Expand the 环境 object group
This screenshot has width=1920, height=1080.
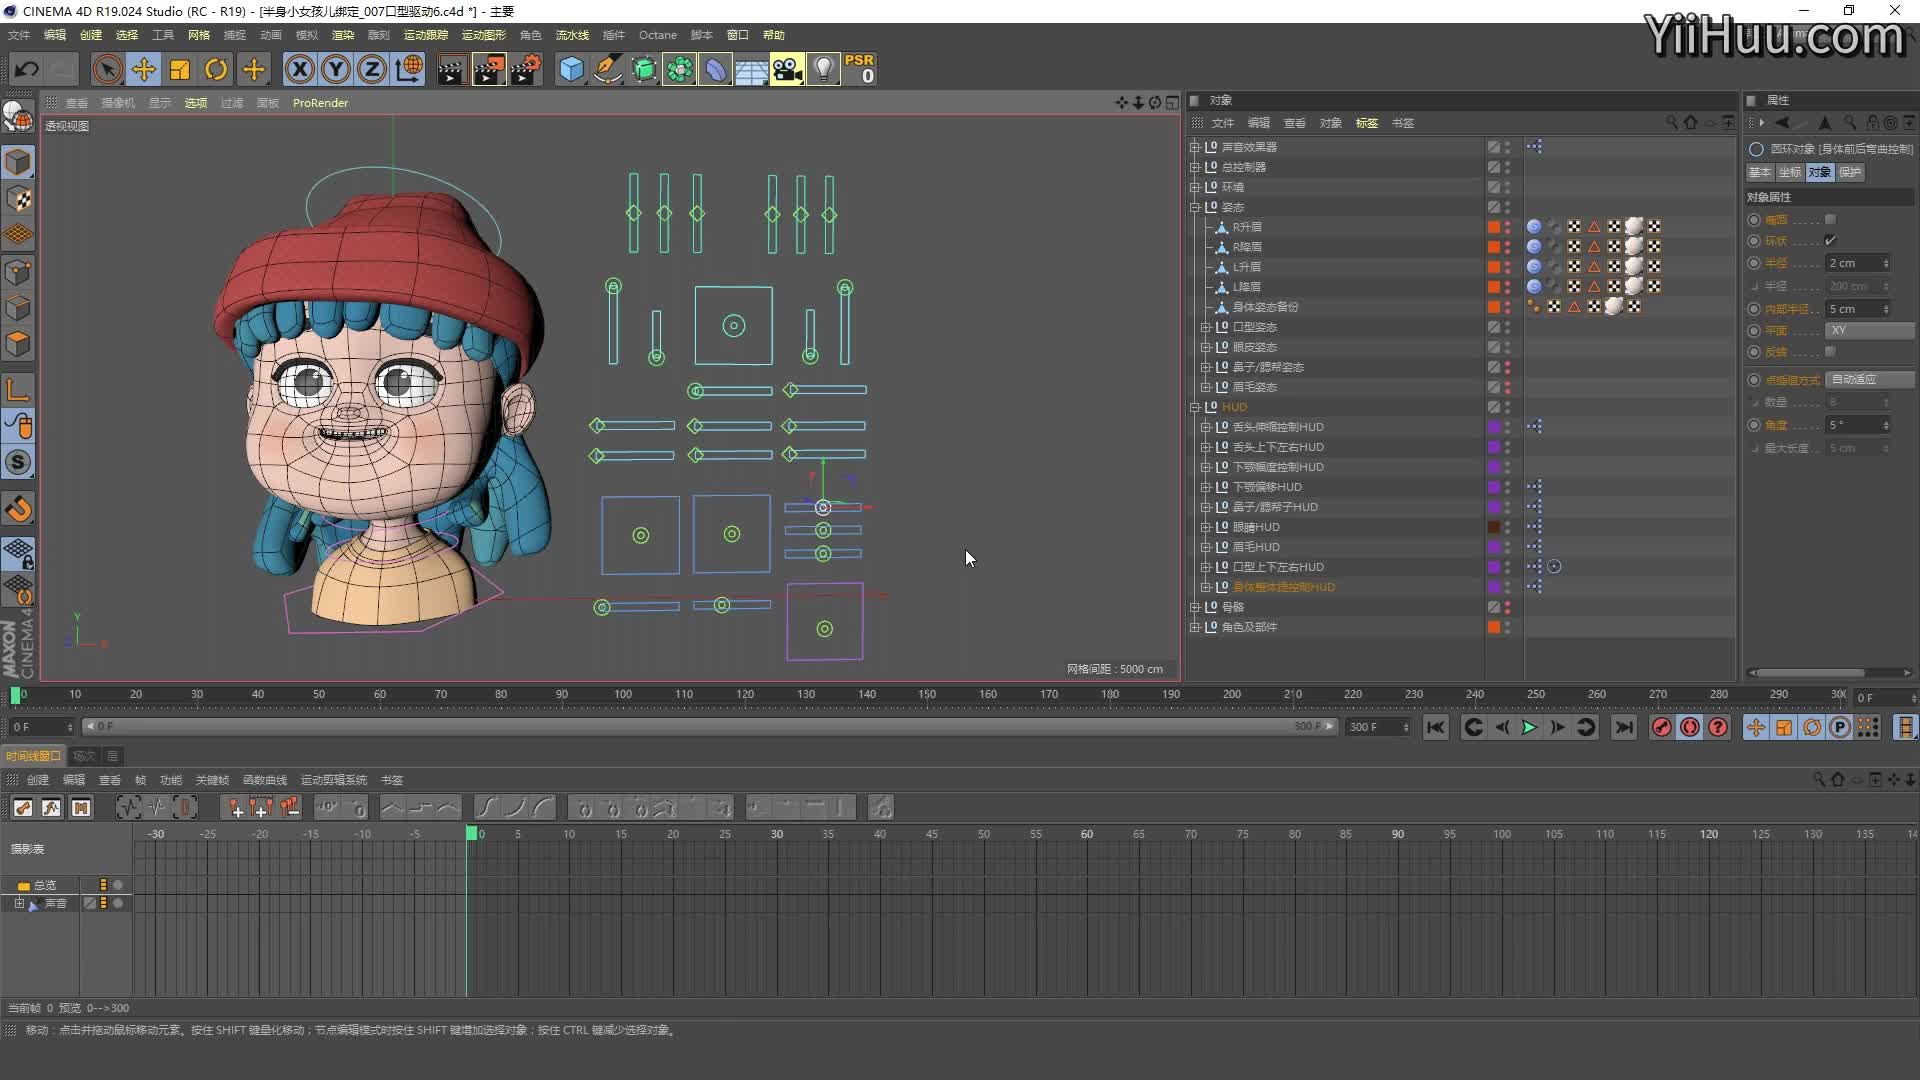click(x=1194, y=187)
